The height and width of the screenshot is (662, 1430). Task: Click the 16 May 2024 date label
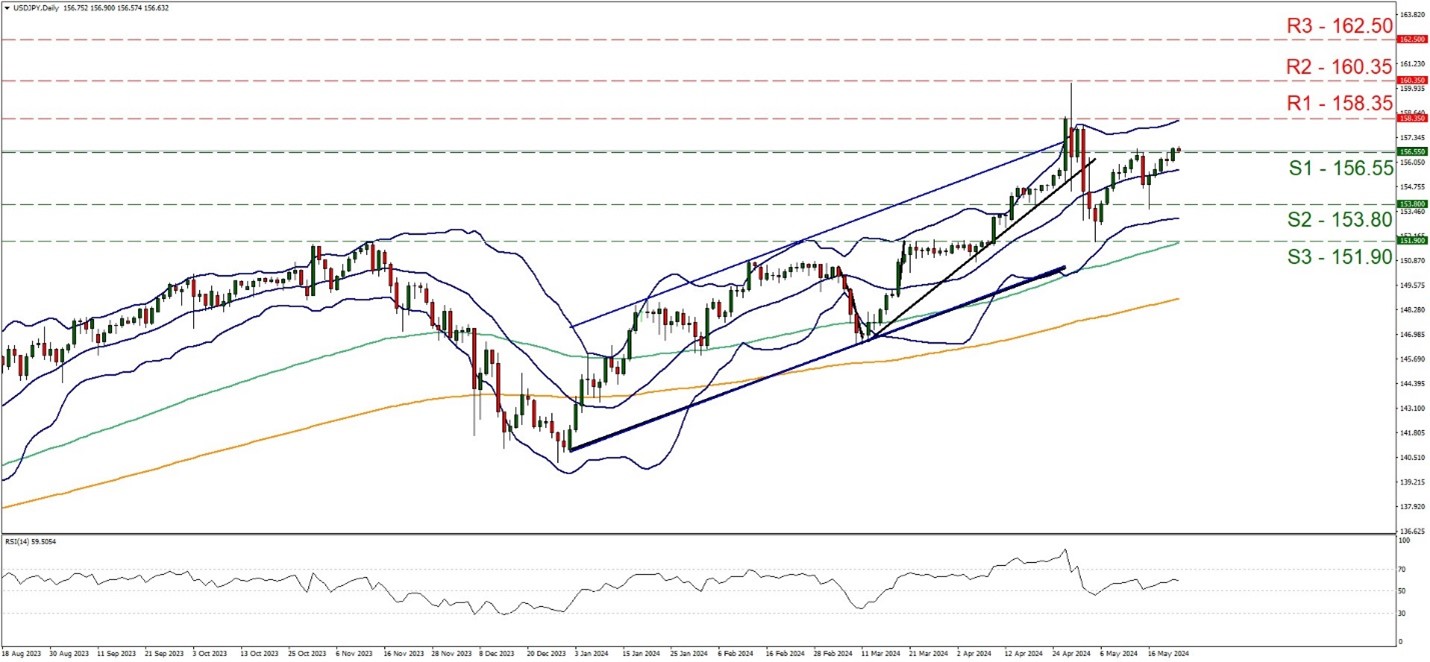pos(1164,653)
